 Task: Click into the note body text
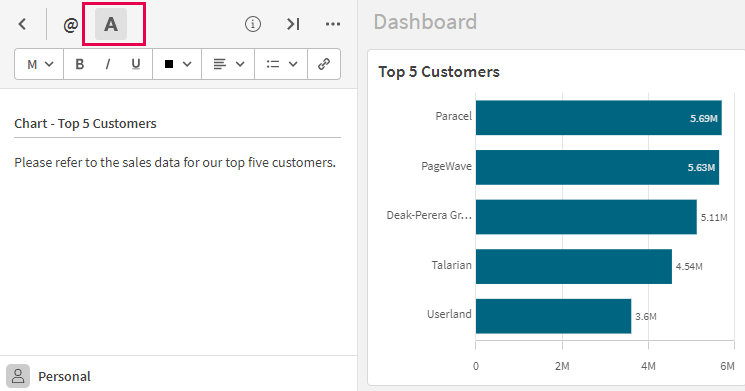[175, 162]
